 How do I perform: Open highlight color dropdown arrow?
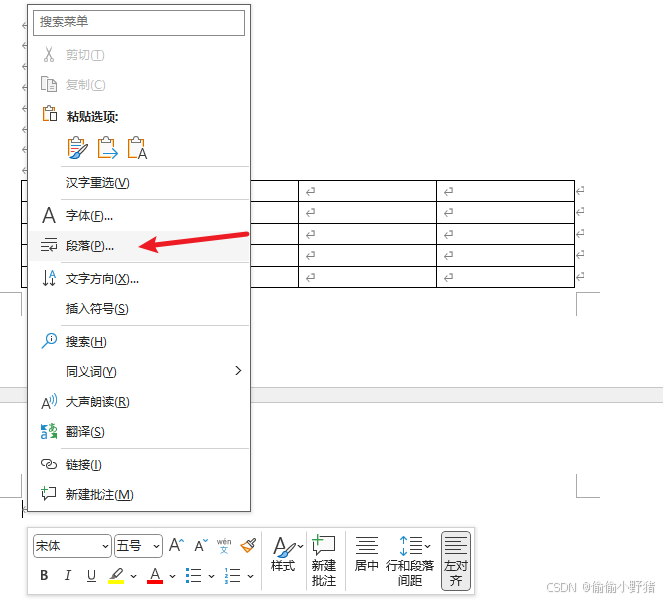(x=134, y=576)
